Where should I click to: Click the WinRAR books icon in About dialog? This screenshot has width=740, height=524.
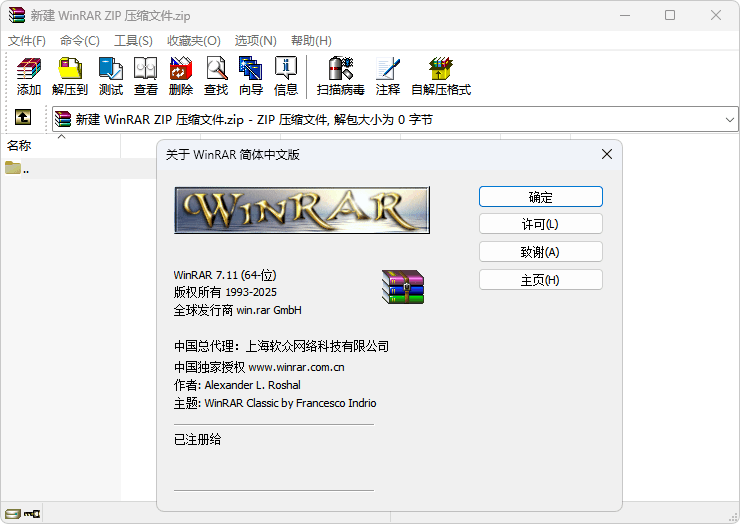pyautogui.click(x=403, y=287)
